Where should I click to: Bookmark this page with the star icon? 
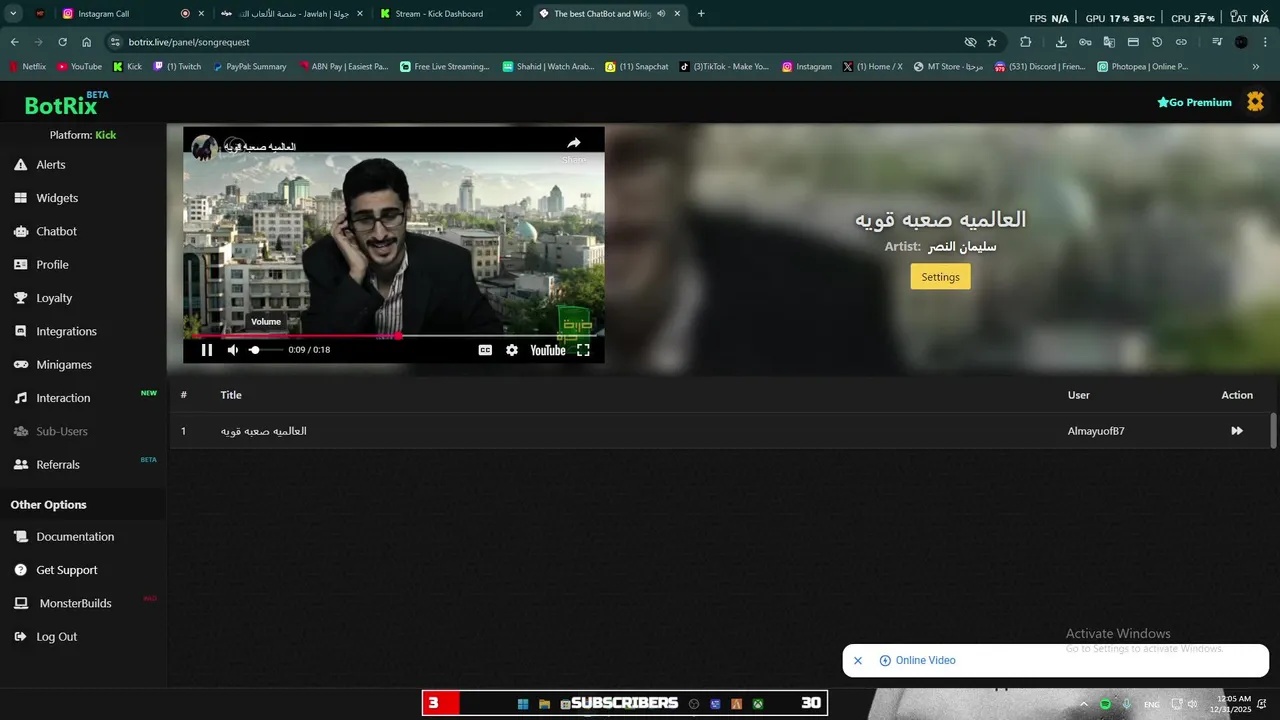tap(992, 42)
